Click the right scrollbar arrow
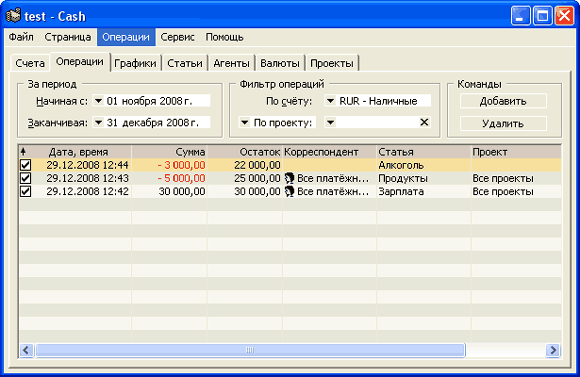The image size is (580, 377). point(553,350)
